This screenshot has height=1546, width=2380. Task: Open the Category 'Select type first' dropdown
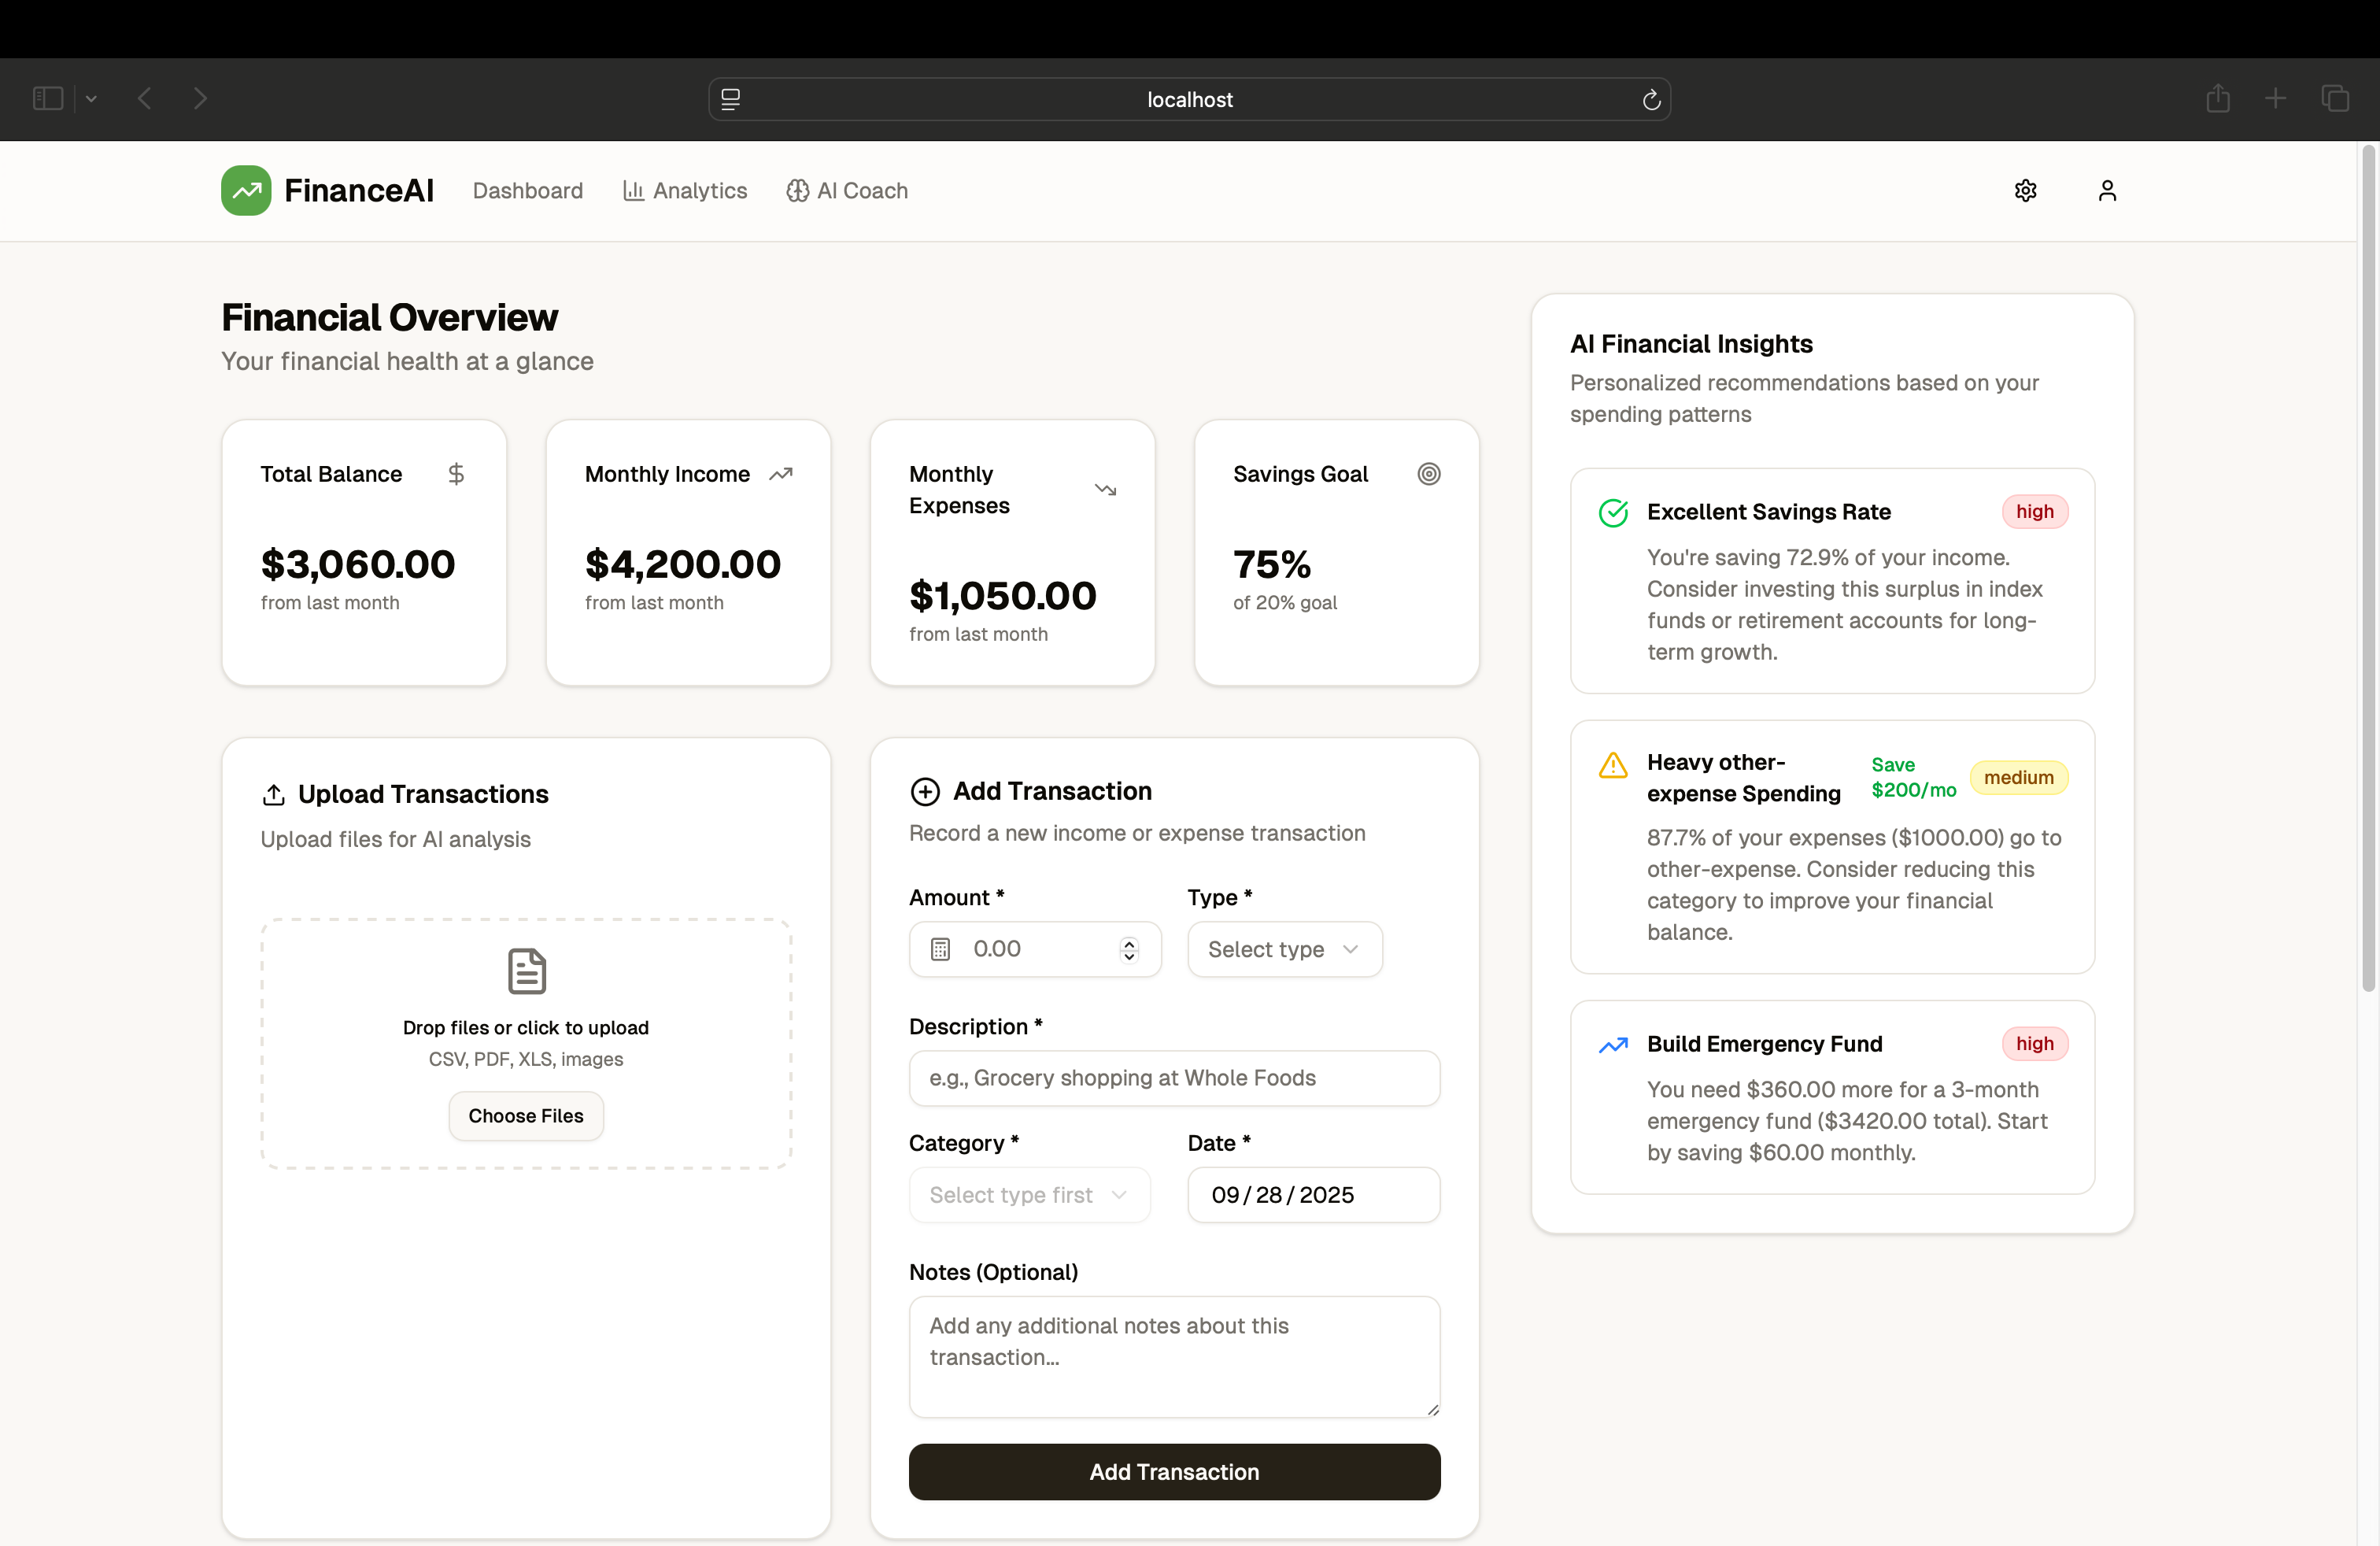(1029, 1195)
